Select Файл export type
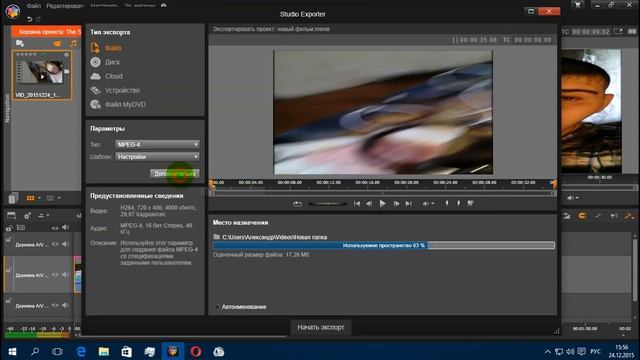640x360 pixels. [106, 48]
